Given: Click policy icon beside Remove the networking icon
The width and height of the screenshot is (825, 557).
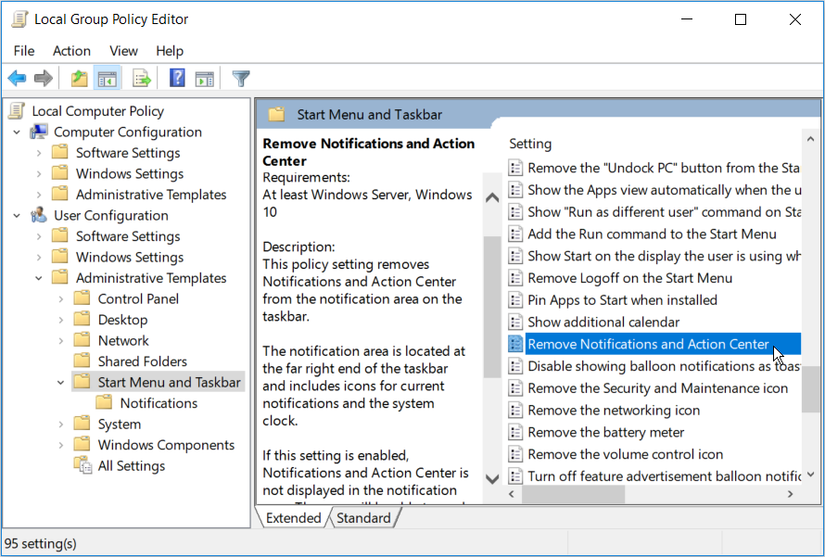Looking at the screenshot, I should point(516,410).
